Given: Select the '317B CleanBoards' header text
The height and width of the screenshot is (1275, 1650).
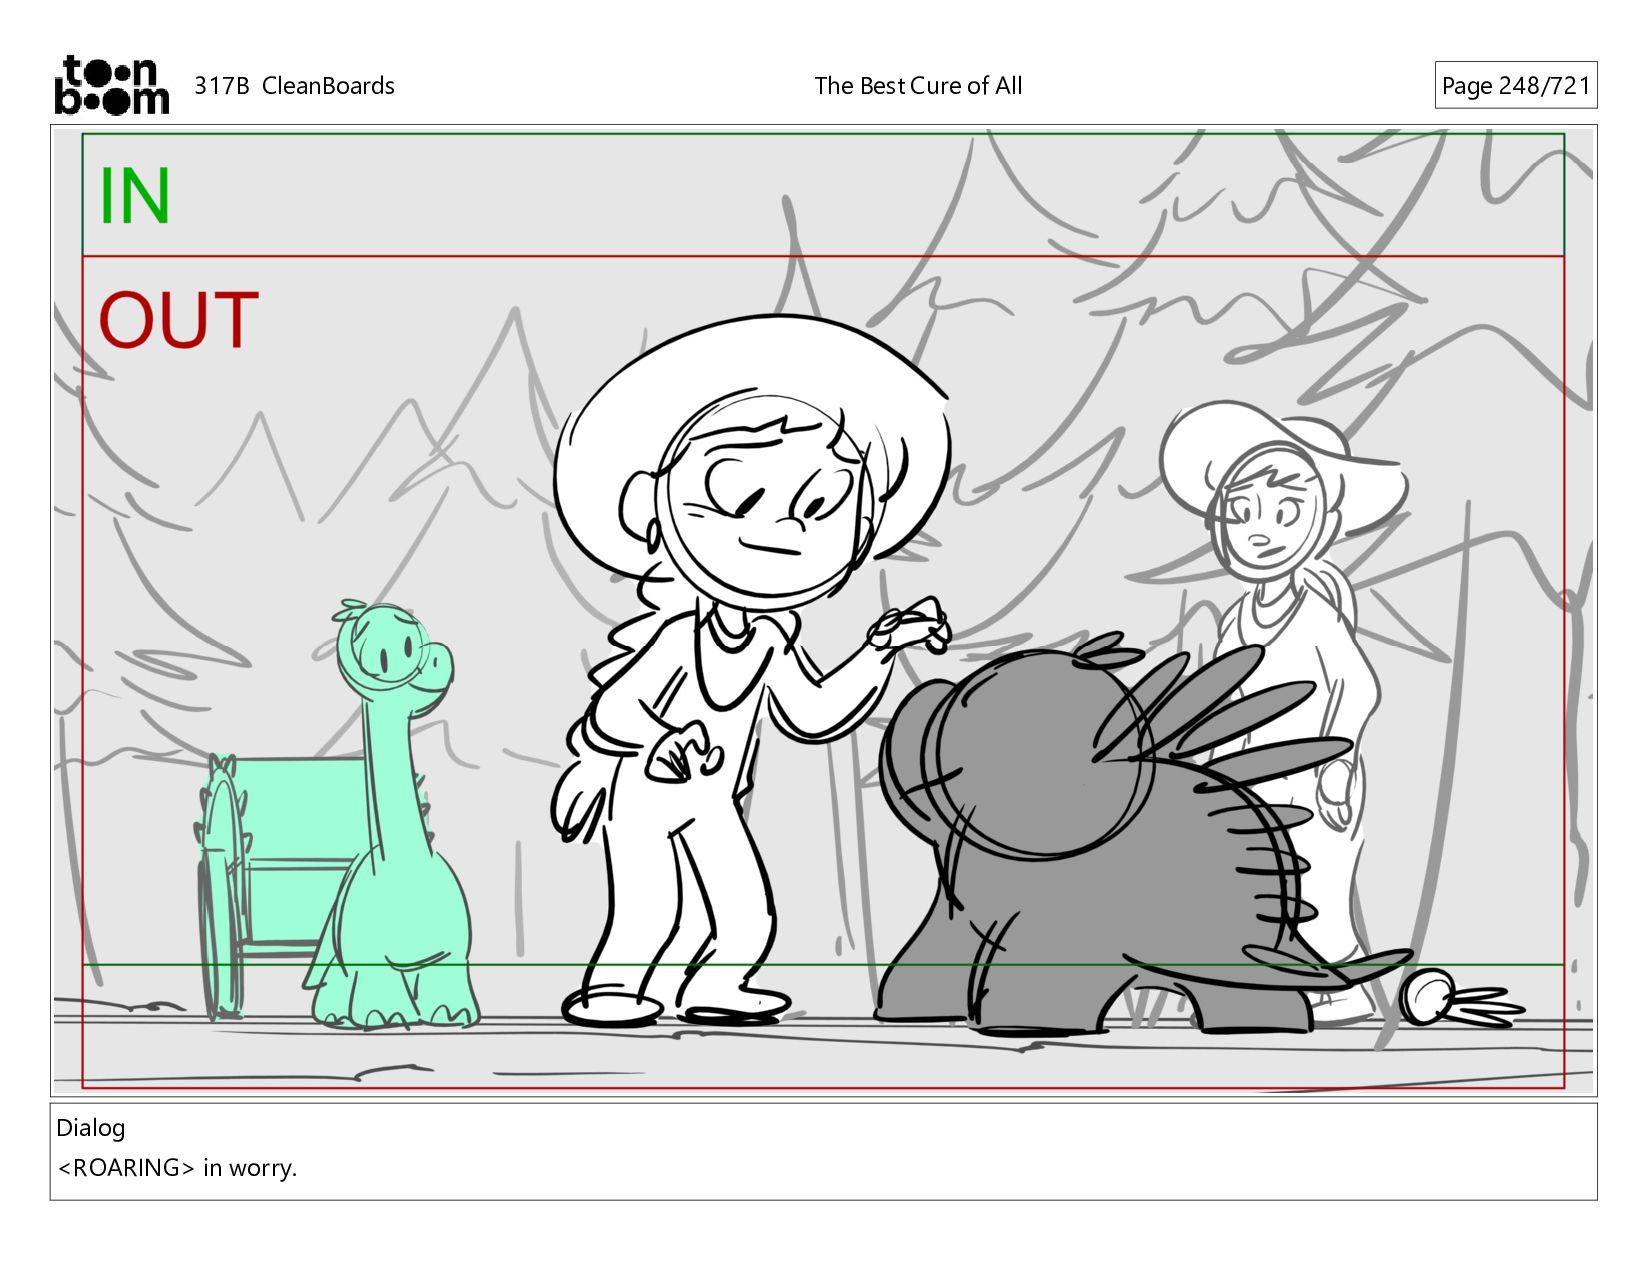Looking at the screenshot, I should 294,86.
